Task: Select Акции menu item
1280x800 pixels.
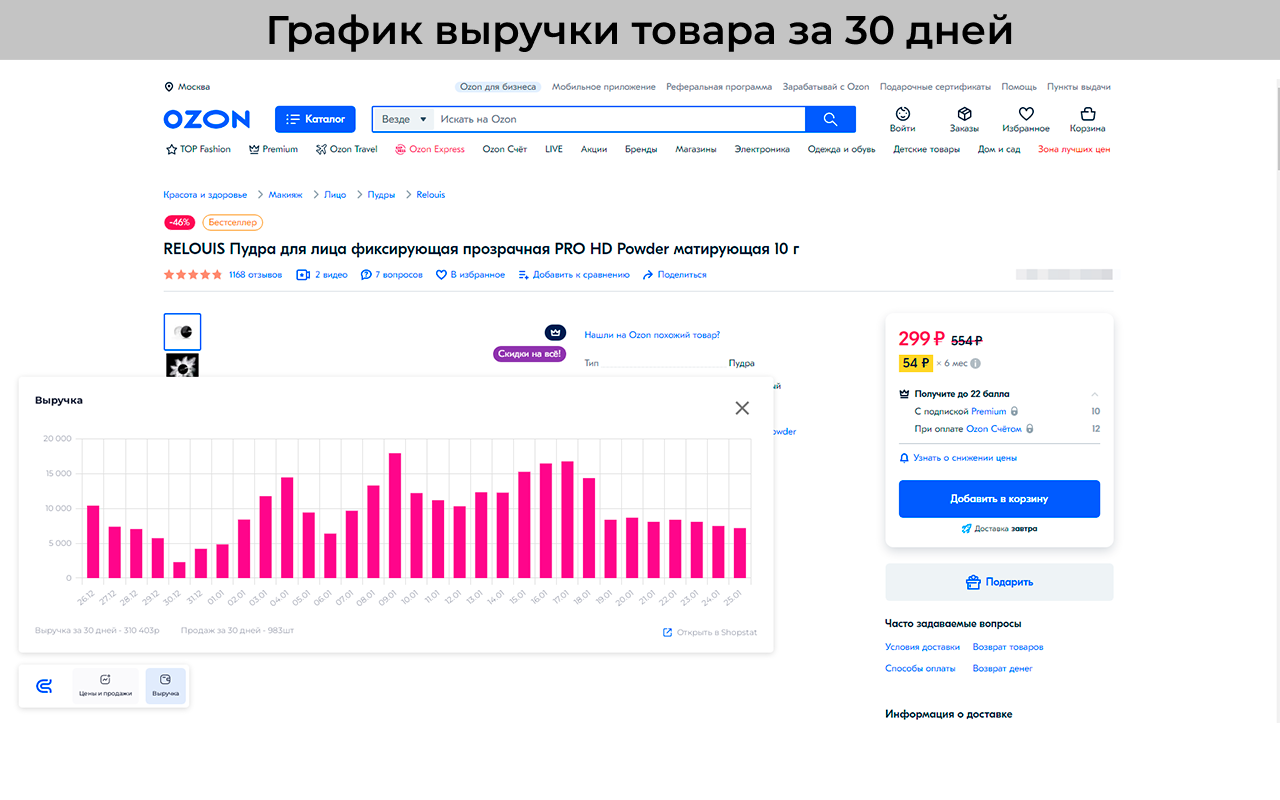Action: coord(594,149)
